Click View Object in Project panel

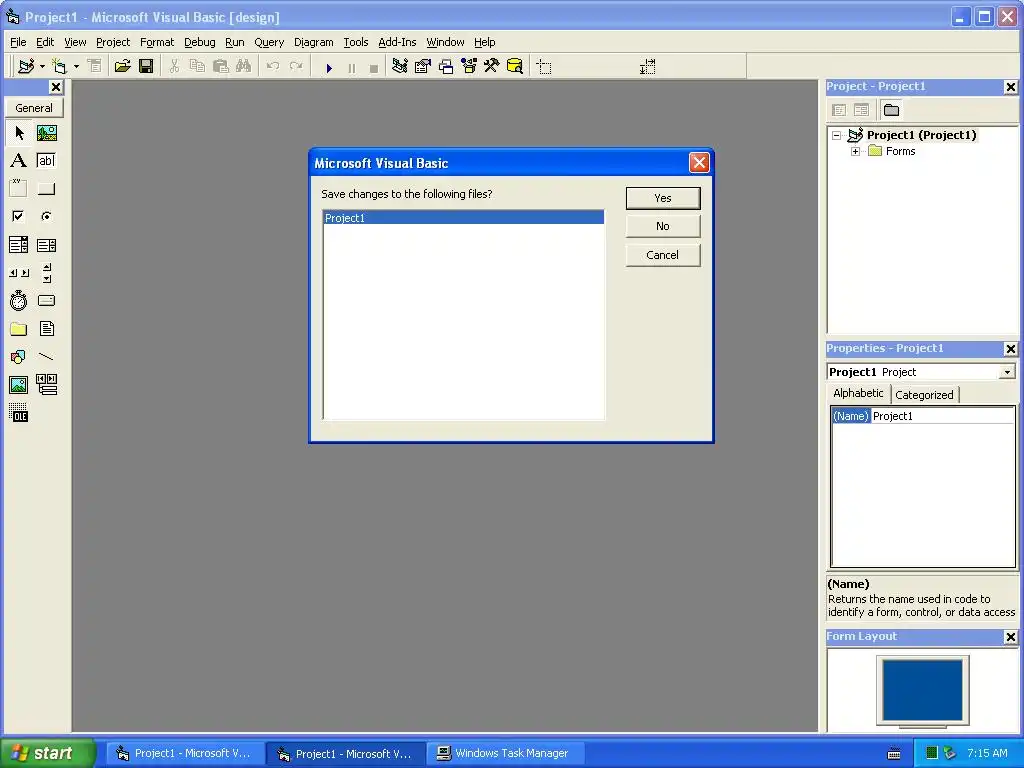pos(861,110)
